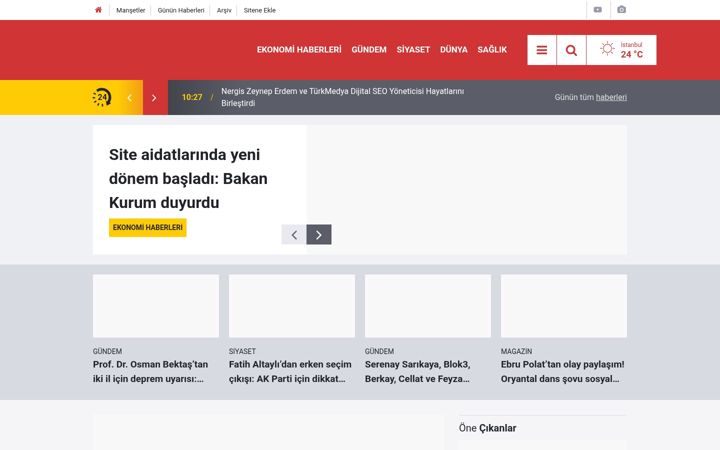Click the underlined haberleri link
The image size is (720, 450).
pyautogui.click(x=611, y=97)
